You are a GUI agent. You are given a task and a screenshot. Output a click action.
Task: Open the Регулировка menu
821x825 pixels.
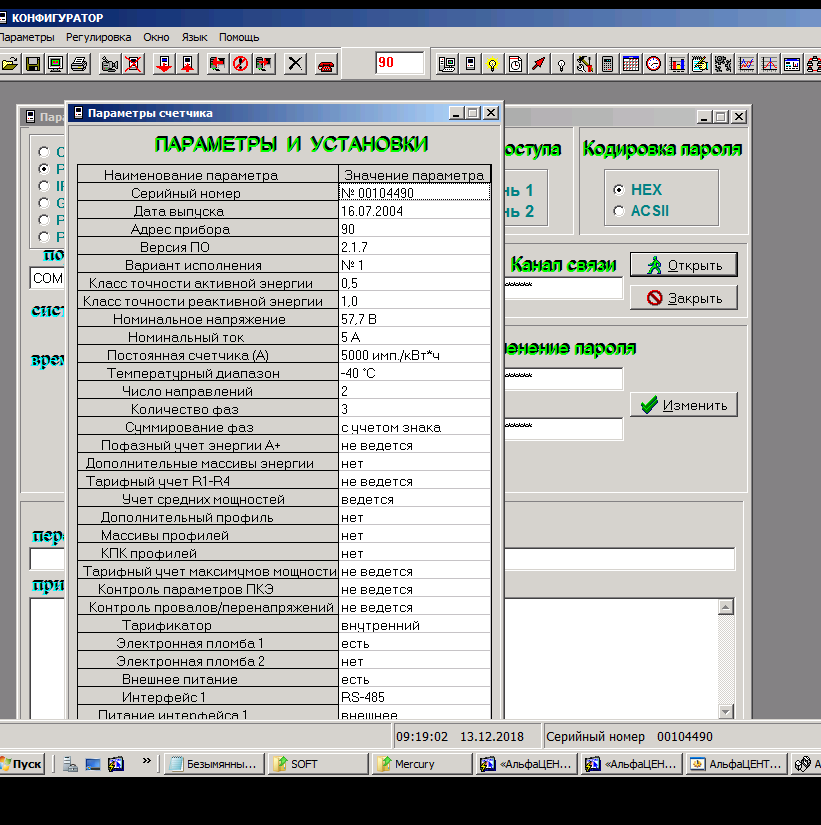98,37
